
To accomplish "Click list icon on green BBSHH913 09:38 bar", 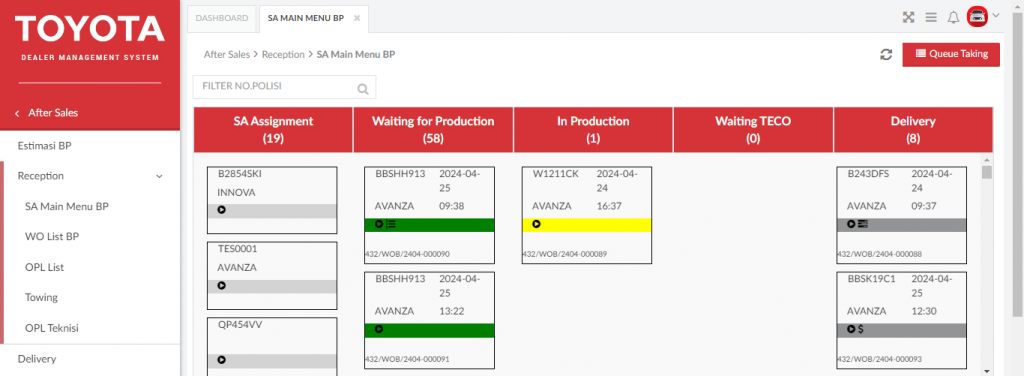I will (x=391, y=225).
